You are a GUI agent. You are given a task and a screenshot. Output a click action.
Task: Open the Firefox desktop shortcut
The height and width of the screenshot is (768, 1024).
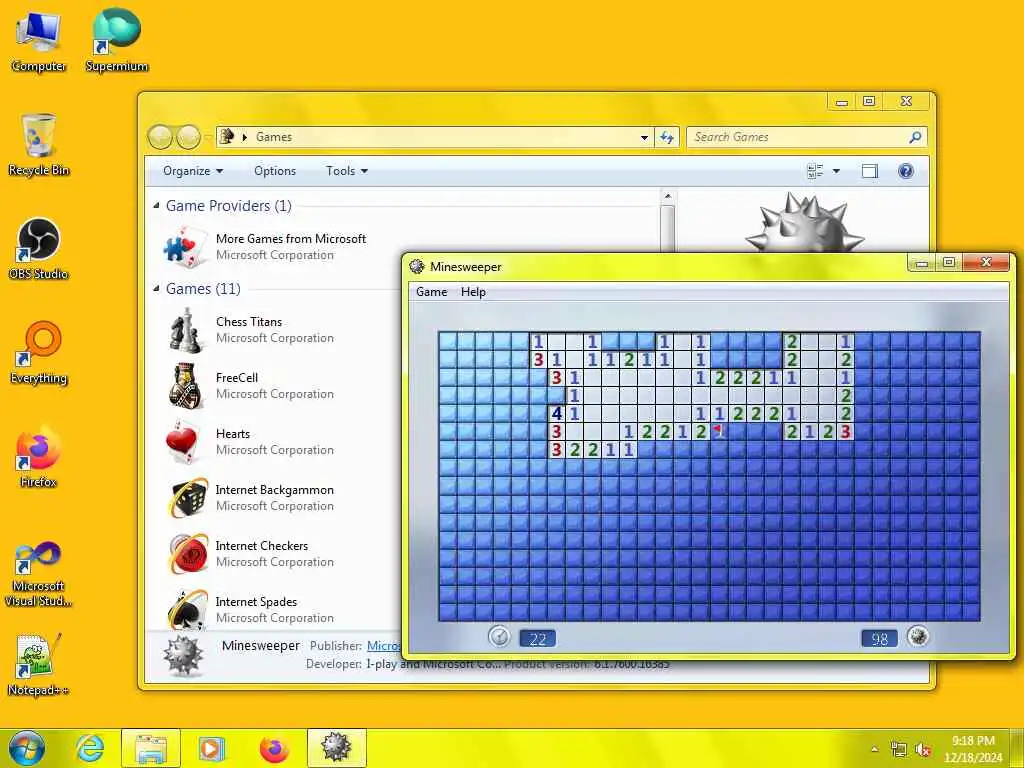coord(39,456)
